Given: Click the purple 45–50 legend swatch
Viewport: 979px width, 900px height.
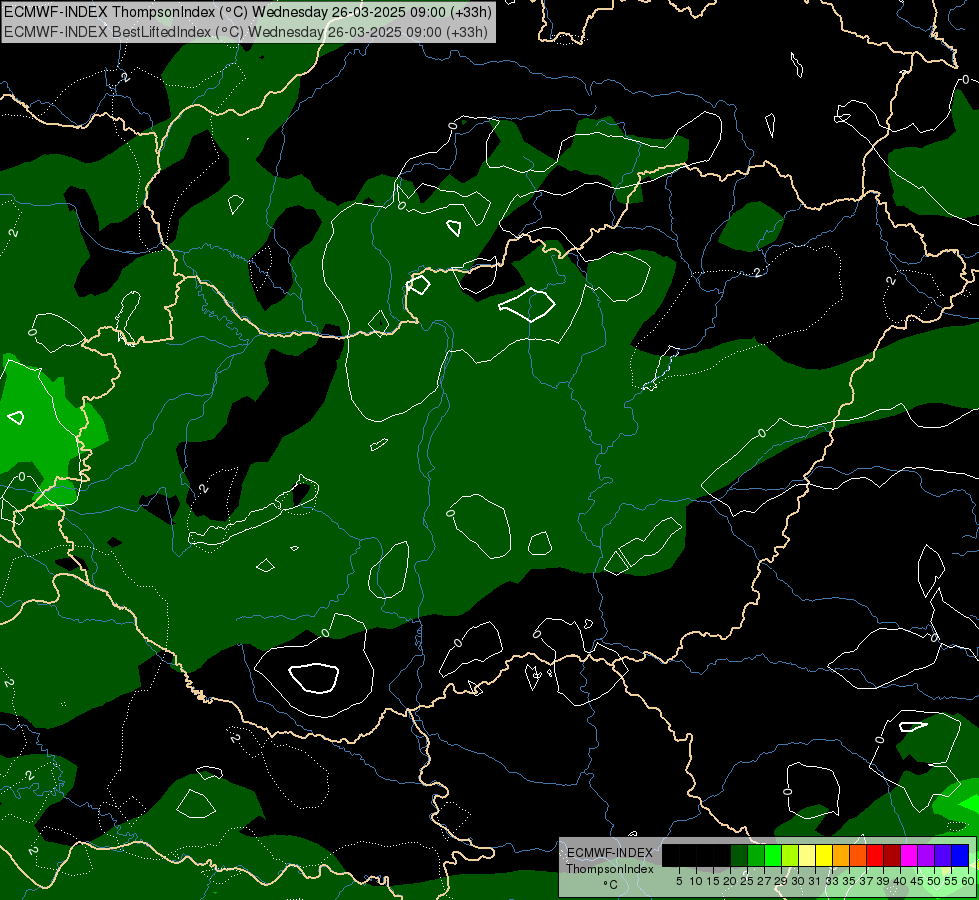Looking at the screenshot, I should 926,855.
